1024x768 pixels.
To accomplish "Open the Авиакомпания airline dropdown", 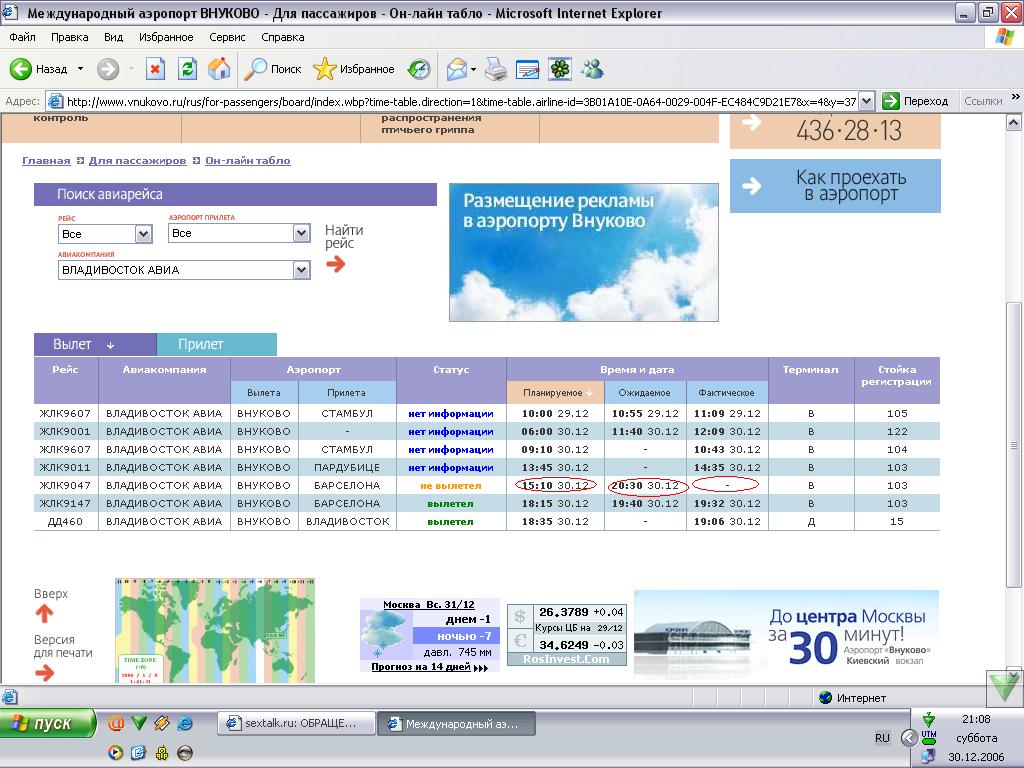I will 301,270.
